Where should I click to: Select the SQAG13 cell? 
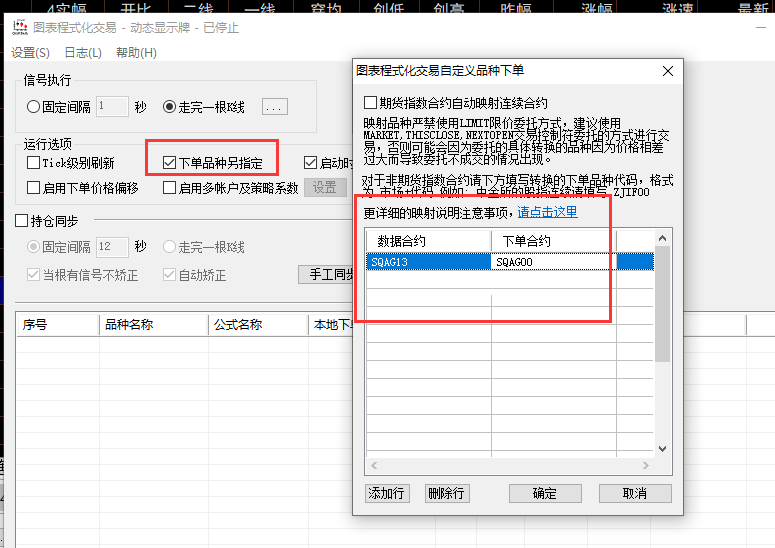(x=429, y=262)
